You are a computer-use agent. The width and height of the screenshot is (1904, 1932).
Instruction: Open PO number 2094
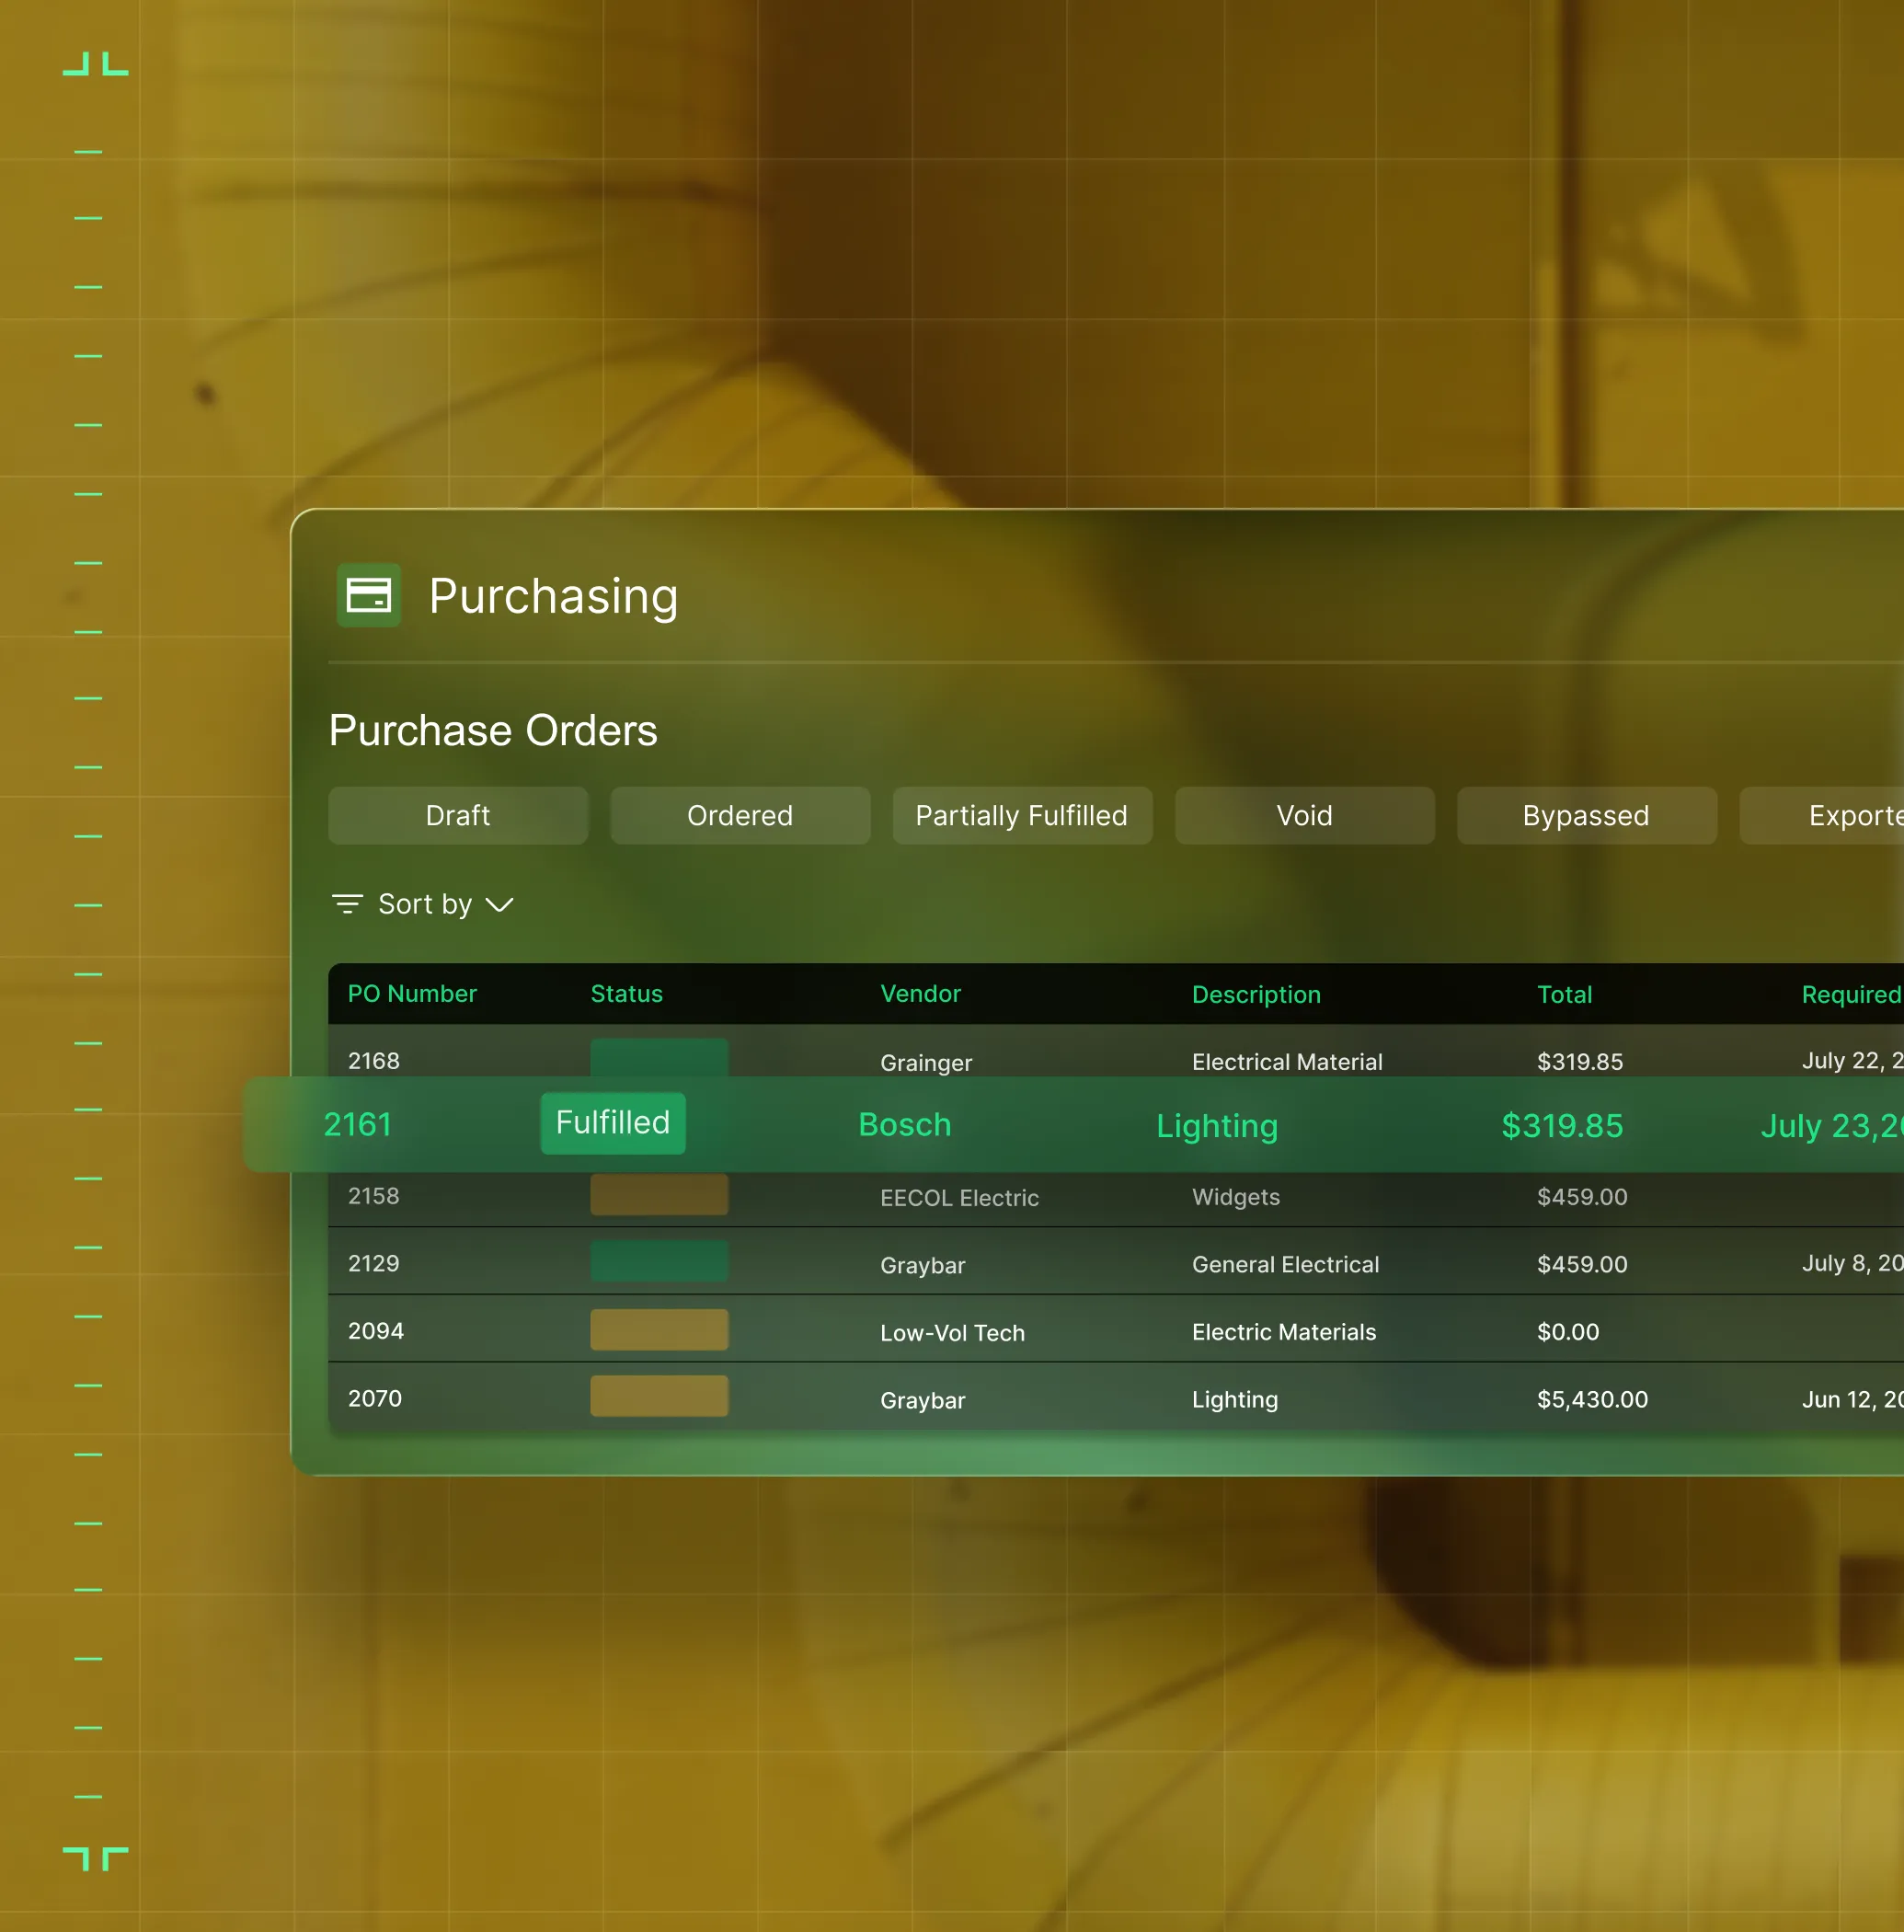coord(376,1331)
